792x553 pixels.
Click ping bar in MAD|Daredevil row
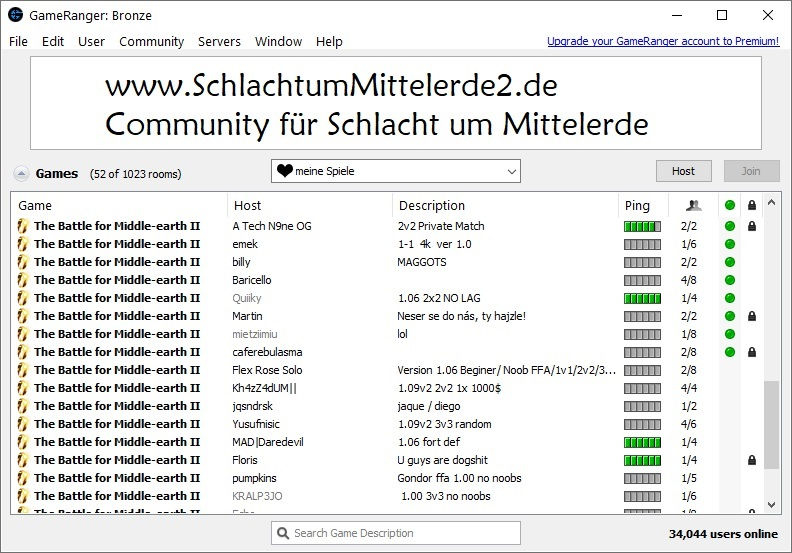click(642, 443)
